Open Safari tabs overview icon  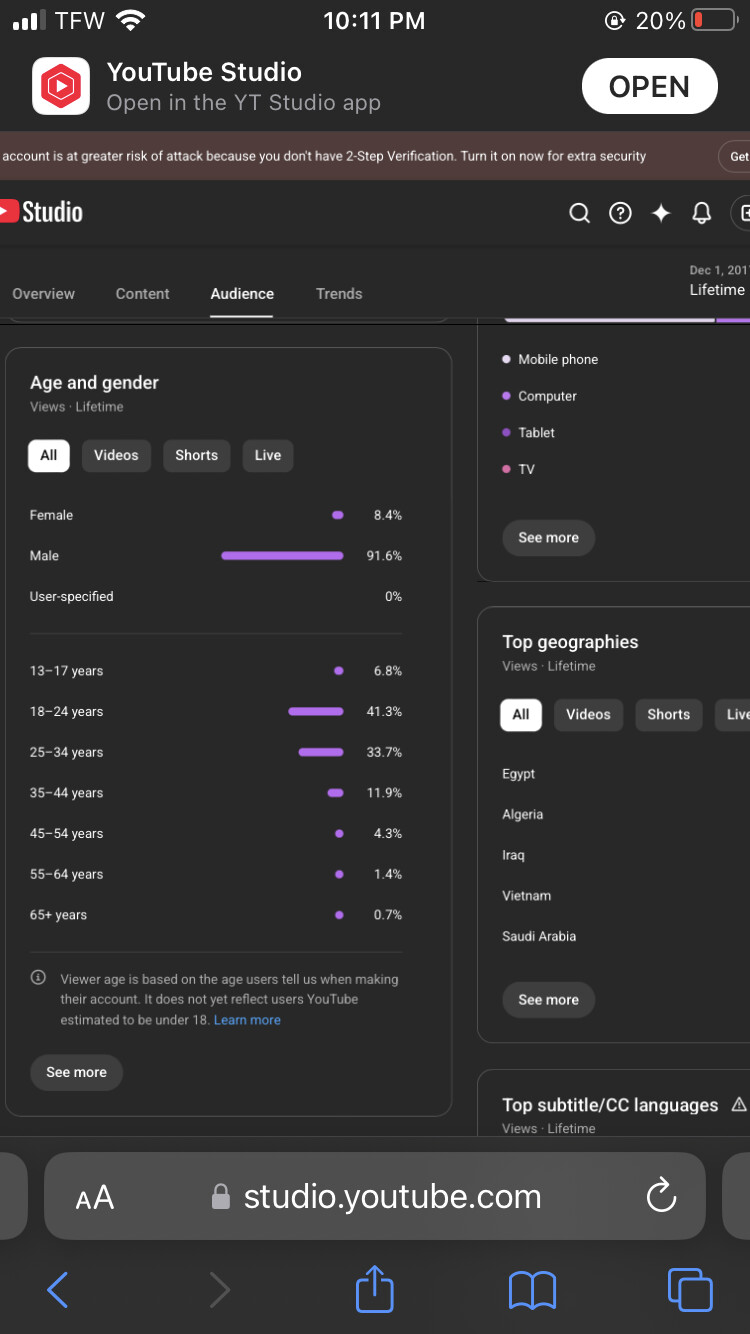click(x=690, y=1290)
